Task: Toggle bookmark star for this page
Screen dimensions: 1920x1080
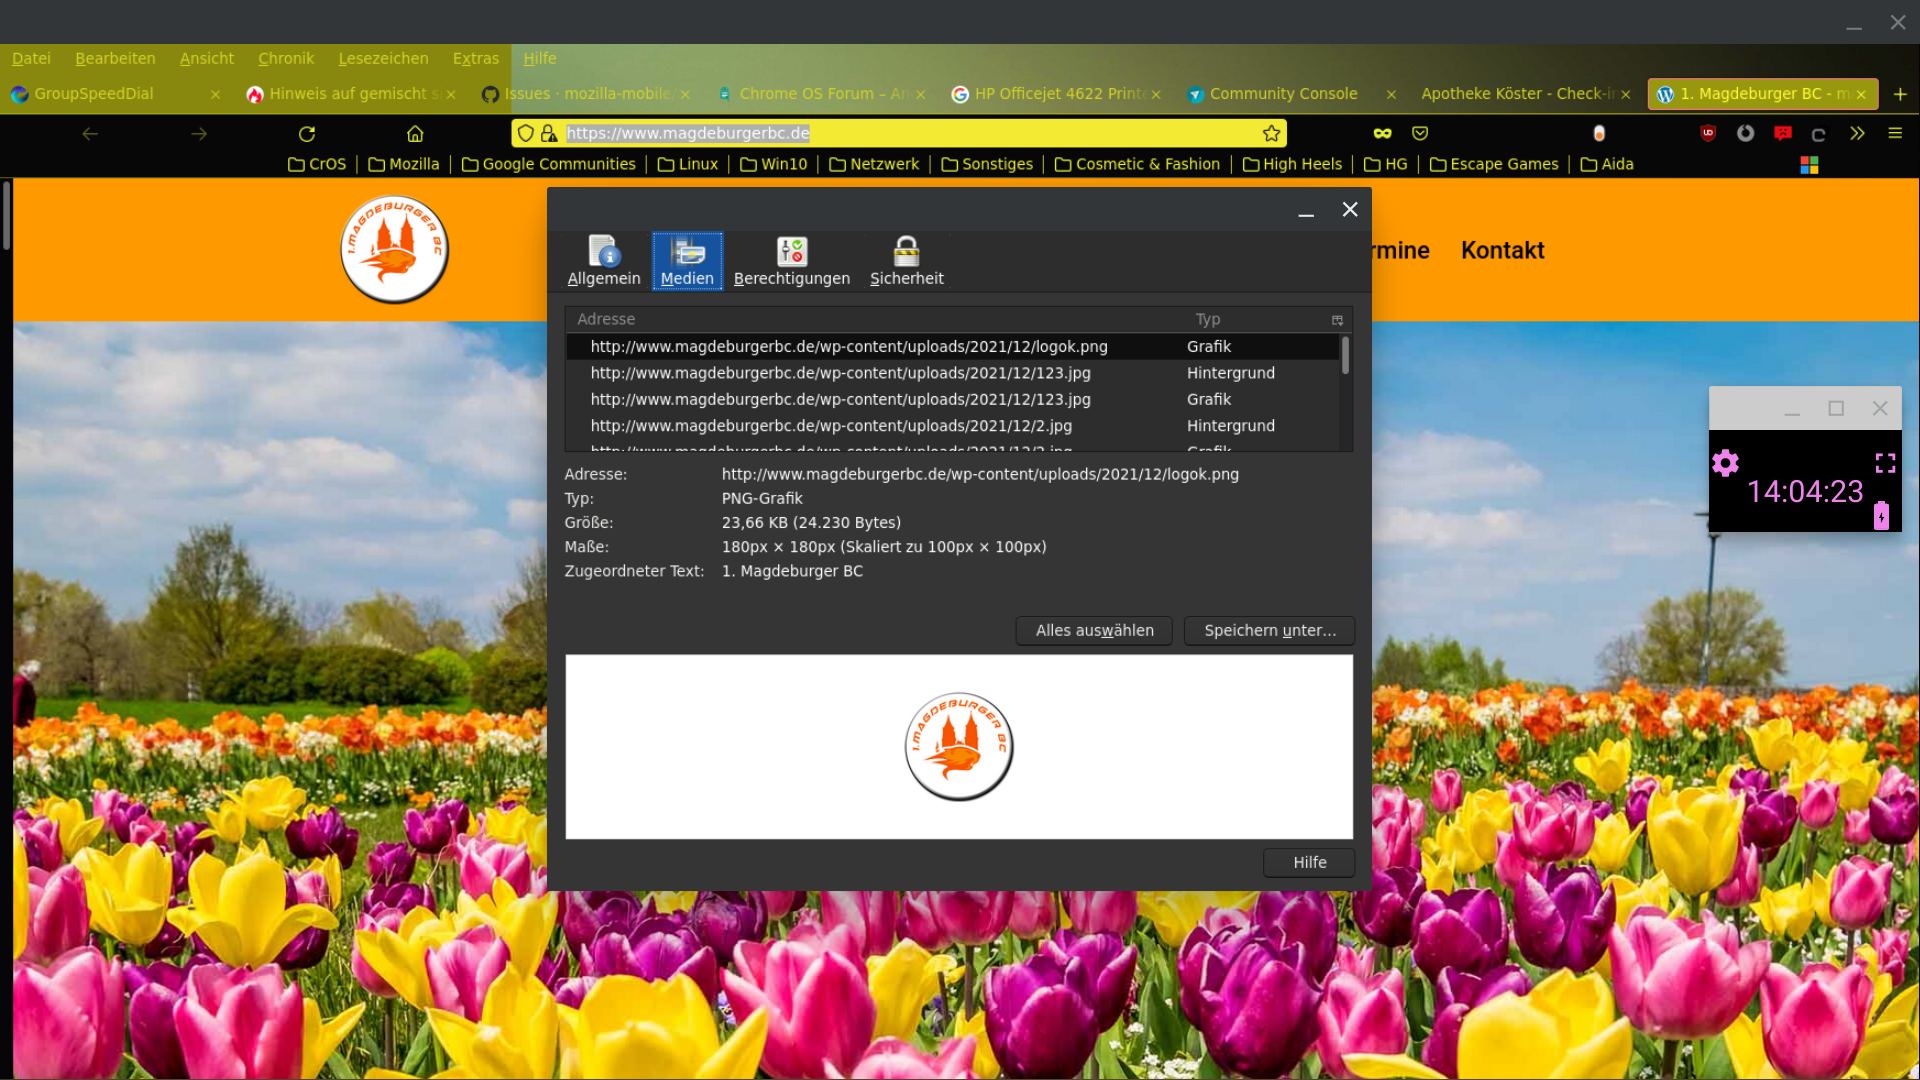Action: tap(1271, 133)
